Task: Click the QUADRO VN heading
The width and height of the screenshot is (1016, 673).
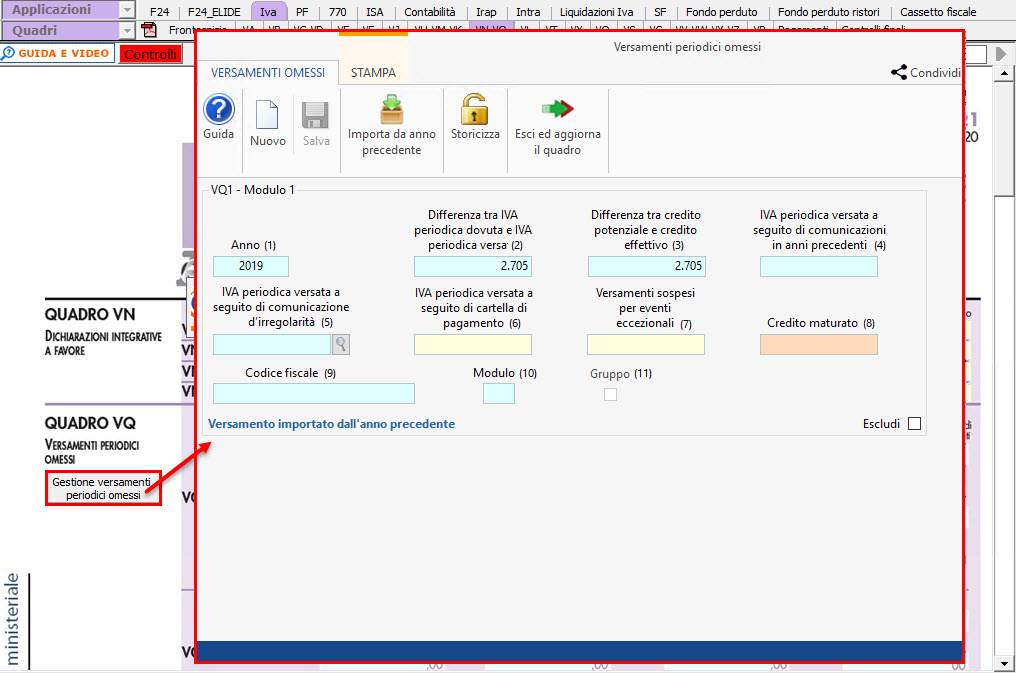Action: click(90, 315)
